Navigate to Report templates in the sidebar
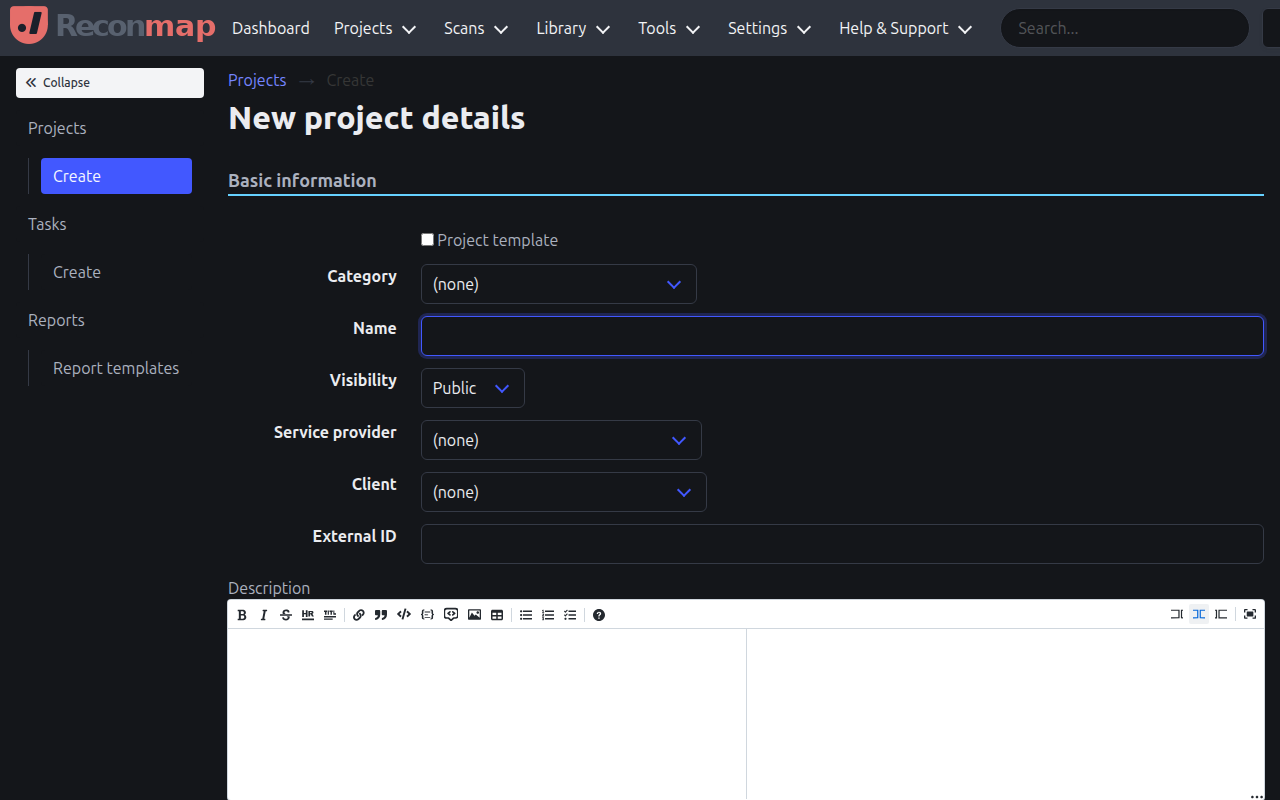 (116, 368)
